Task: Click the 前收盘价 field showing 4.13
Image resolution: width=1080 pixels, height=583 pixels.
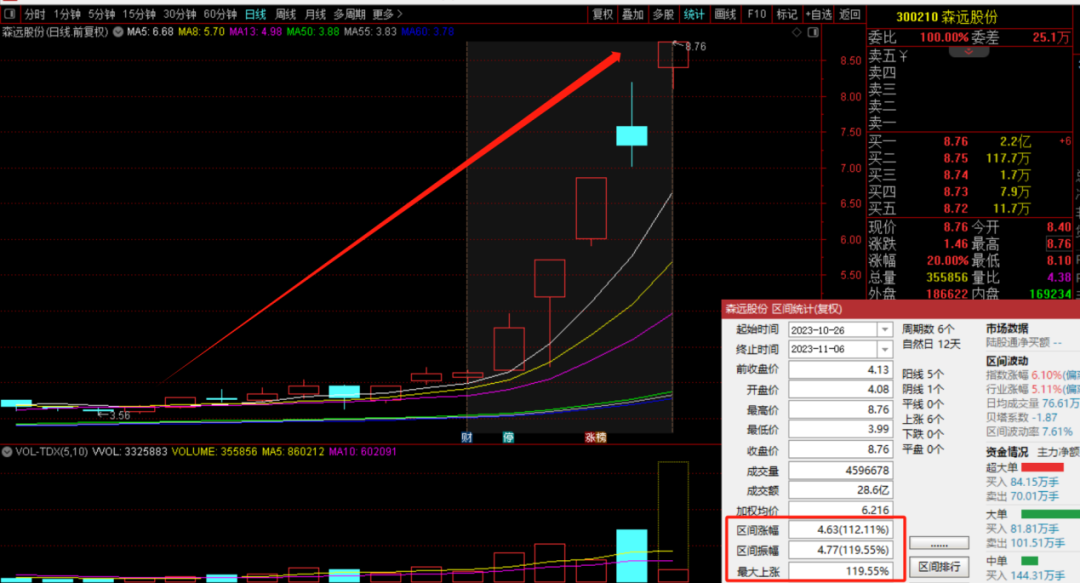Action: point(840,370)
